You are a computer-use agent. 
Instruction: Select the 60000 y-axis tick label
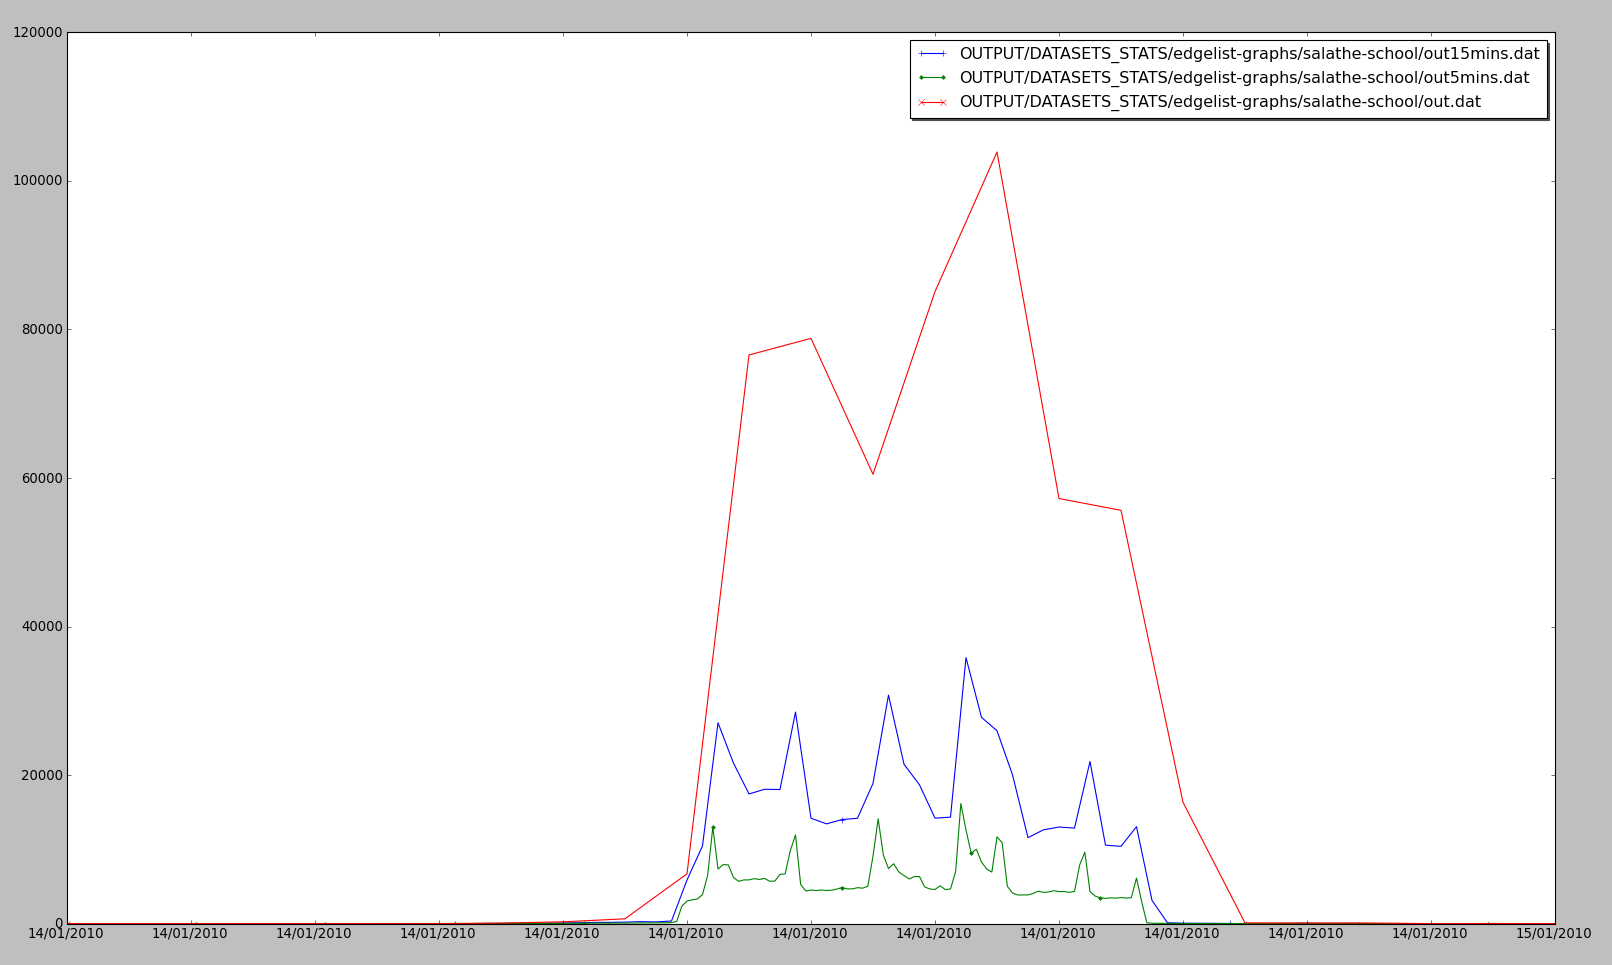[41, 478]
